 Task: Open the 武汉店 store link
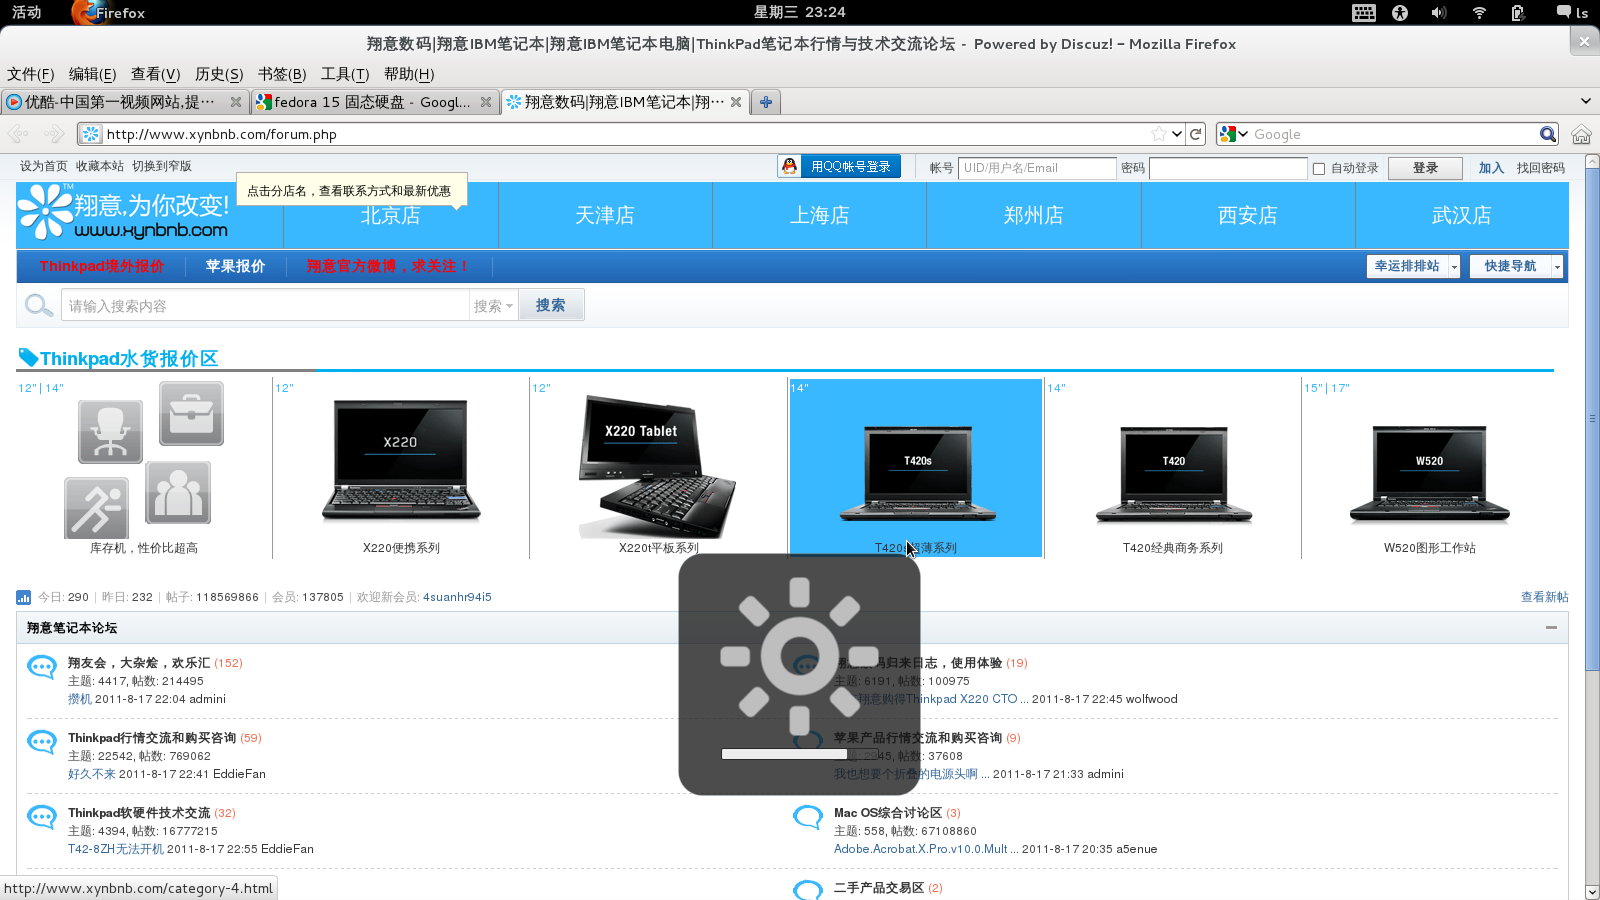coord(1462,215)
